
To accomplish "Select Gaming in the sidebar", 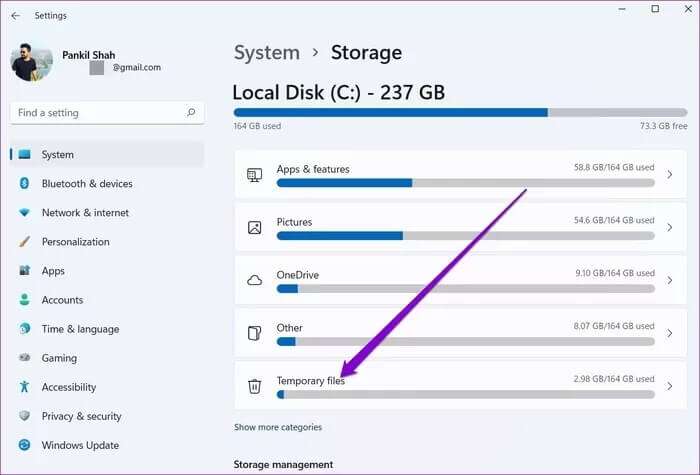I will tap(59, 358).
